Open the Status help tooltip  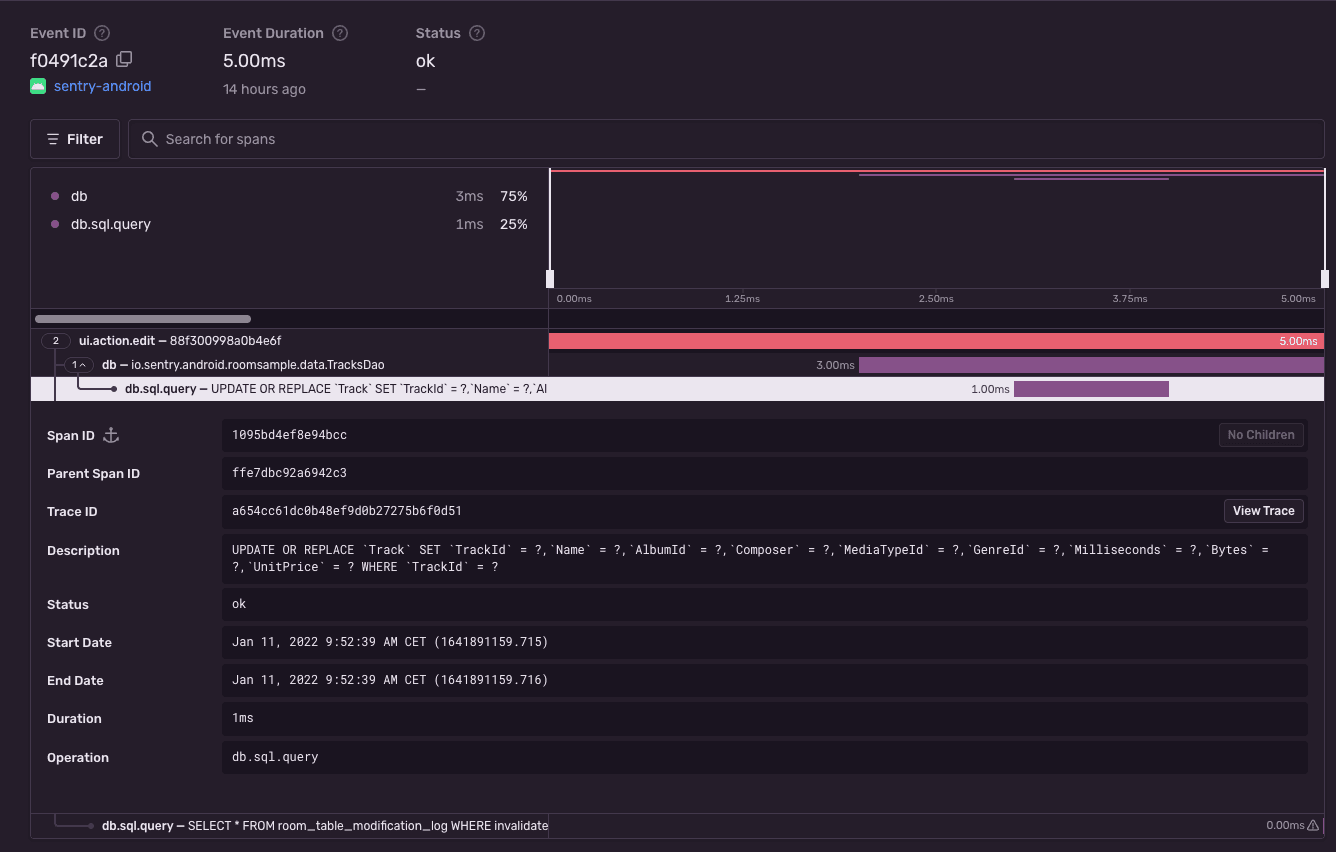point(477,32)
